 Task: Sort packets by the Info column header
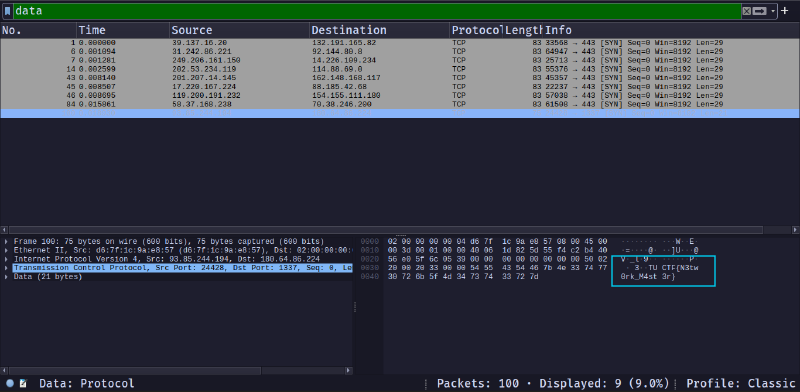pyautogui.click(x=671, y=30)
